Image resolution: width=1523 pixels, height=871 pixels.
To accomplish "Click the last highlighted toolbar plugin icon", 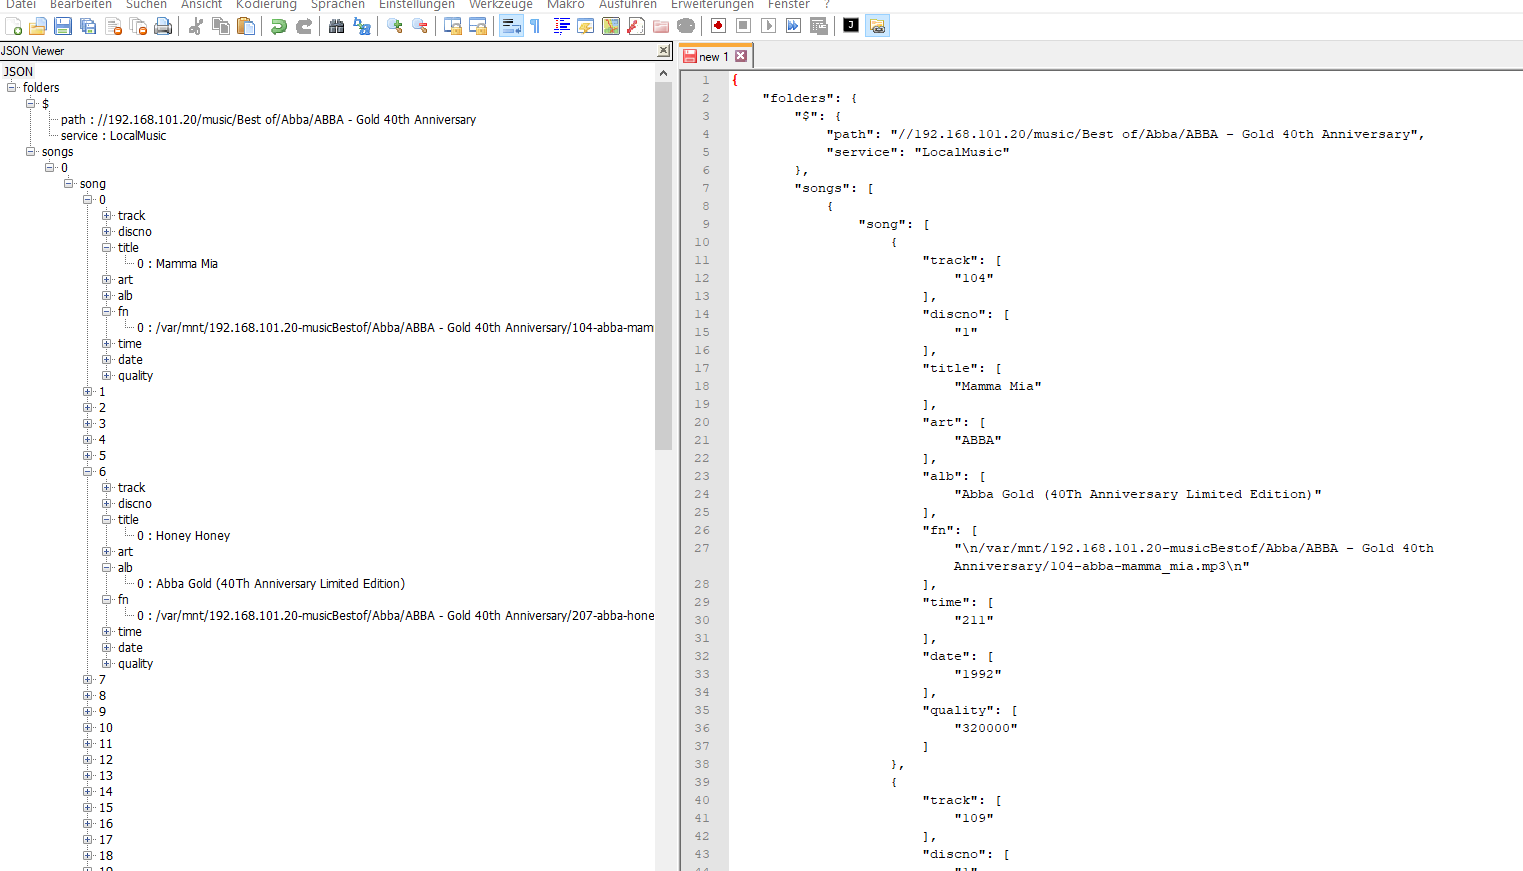I will [877, 26].
